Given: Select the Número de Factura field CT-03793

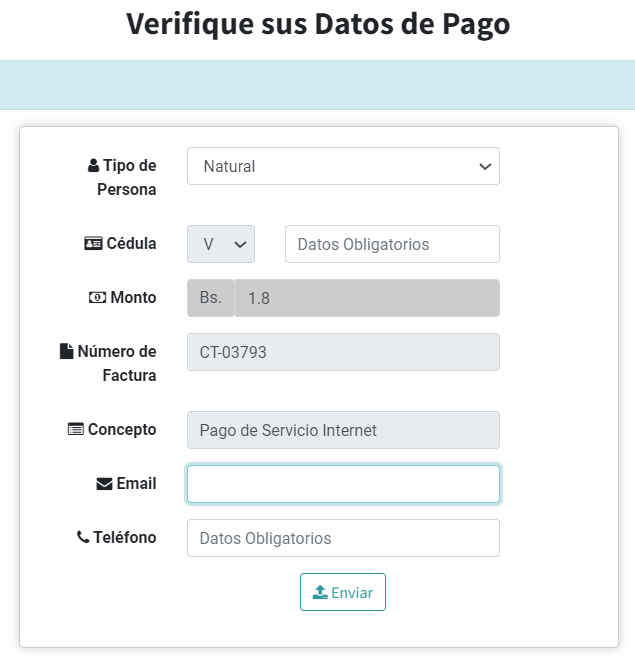Looking at the screenshot, I should (343, 352).
